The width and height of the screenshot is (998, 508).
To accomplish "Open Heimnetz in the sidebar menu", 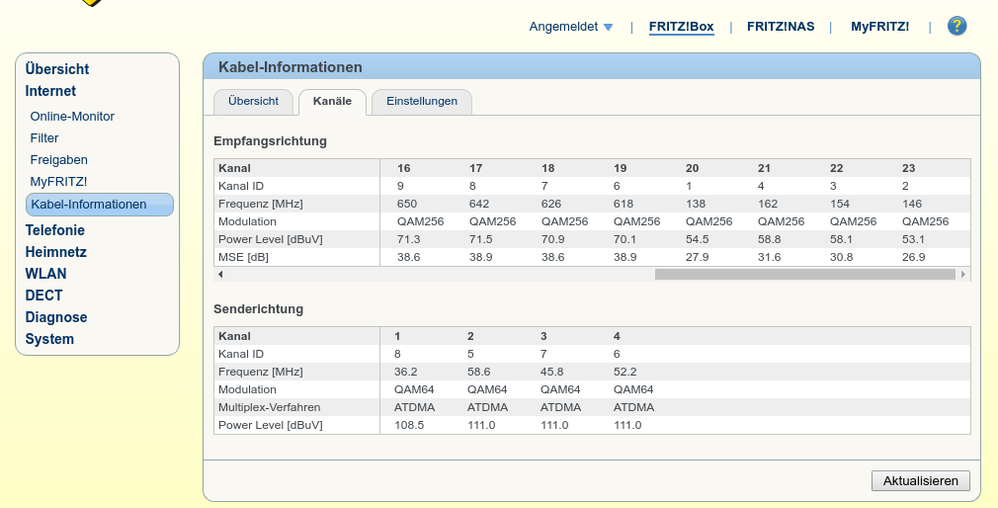I will [56, 252].
